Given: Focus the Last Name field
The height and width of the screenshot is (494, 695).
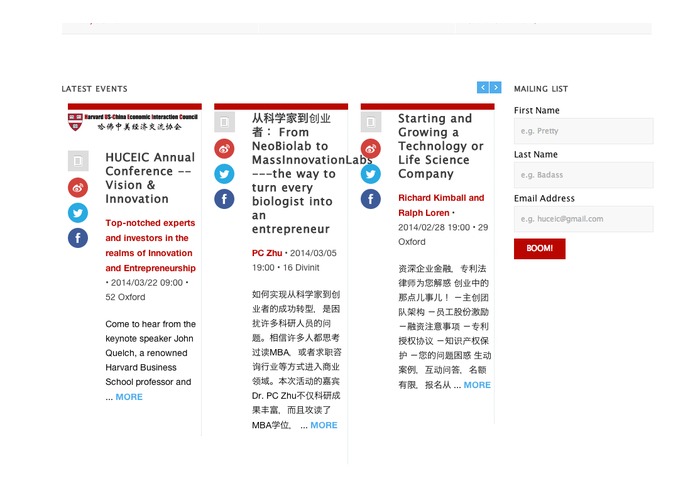Looking at the screenshot, I should pyautogui.click(x=583, y=175).
